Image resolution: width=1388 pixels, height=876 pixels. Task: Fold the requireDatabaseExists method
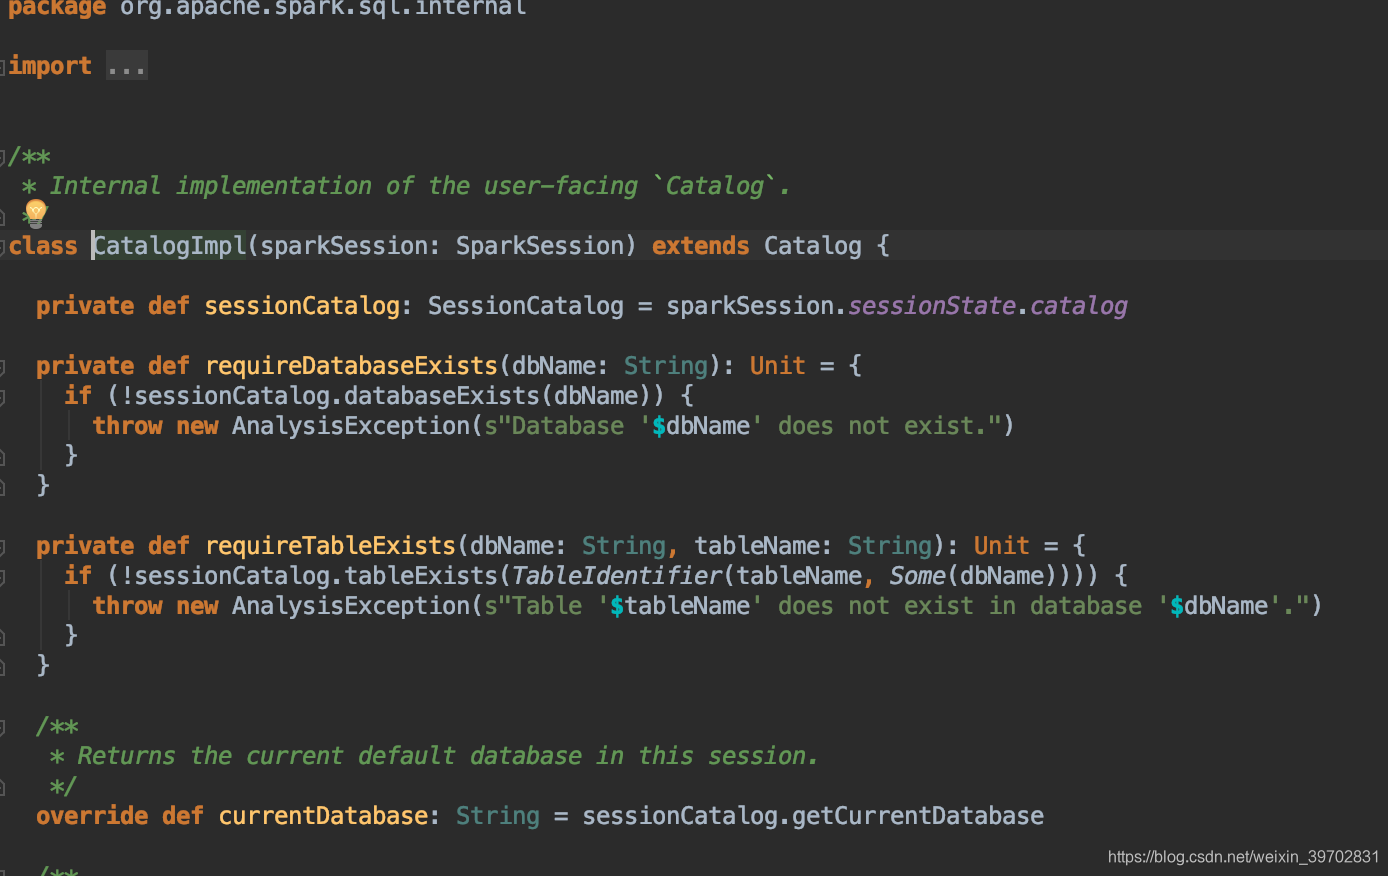(3, 366)
